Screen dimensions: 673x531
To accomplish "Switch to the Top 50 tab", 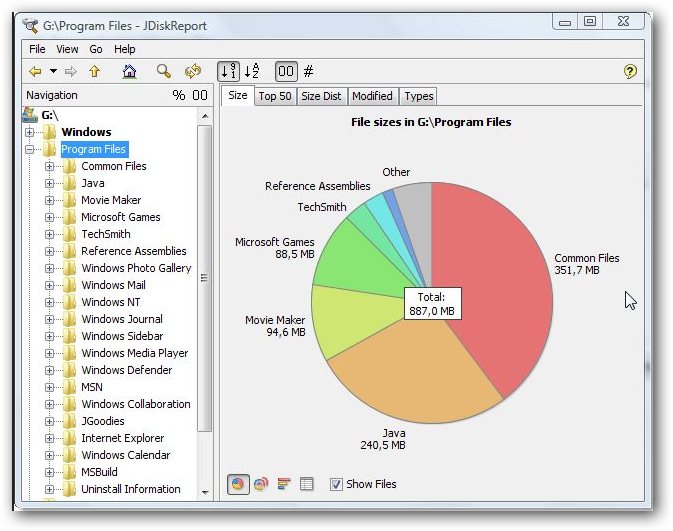I will (x=275, y=96).
